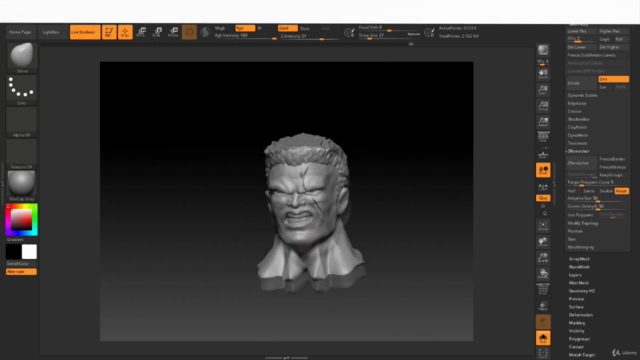640x360 pixels.
Task: Open the NanoMesh subpalette
Action: pyautogui.click(x=580, y=267)
